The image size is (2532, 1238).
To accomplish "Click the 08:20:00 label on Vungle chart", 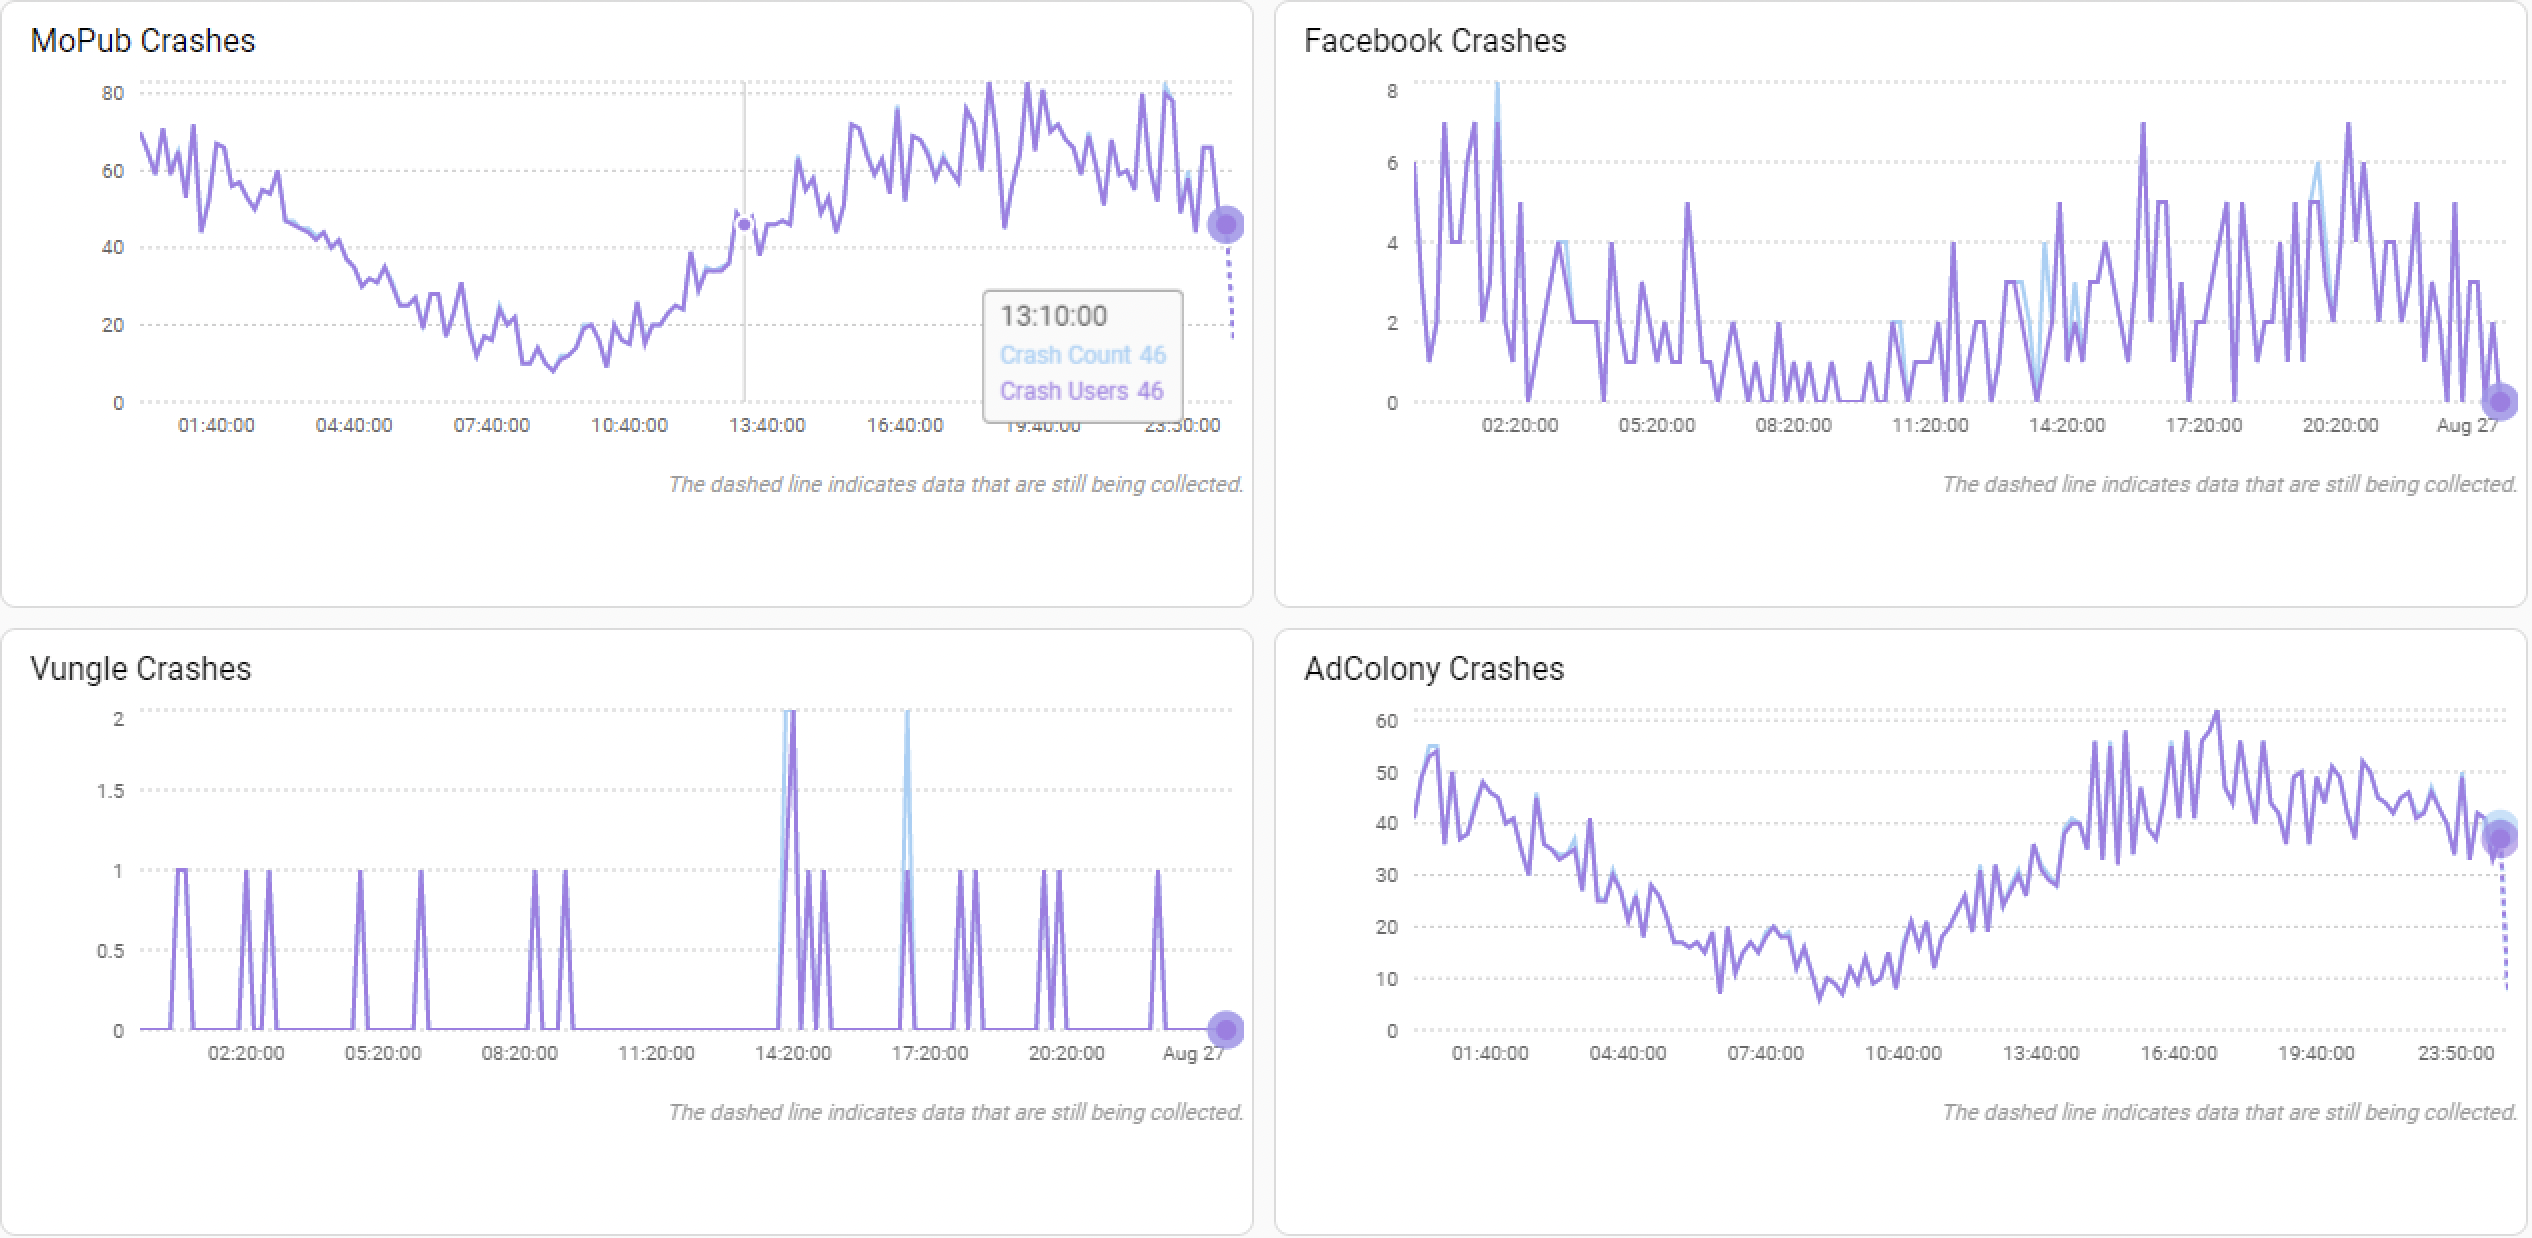I will pyautogui.click(x=520, y=1054).
